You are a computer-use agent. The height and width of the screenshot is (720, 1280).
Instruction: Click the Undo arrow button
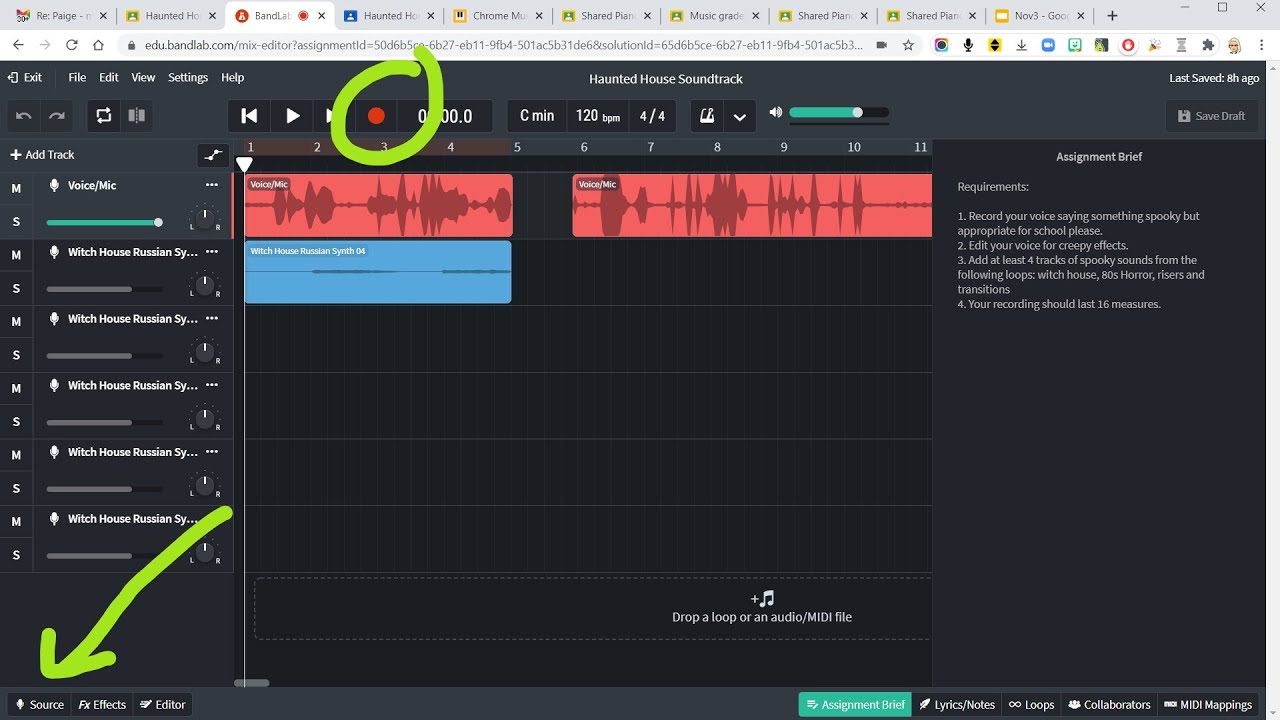(24, 116)
